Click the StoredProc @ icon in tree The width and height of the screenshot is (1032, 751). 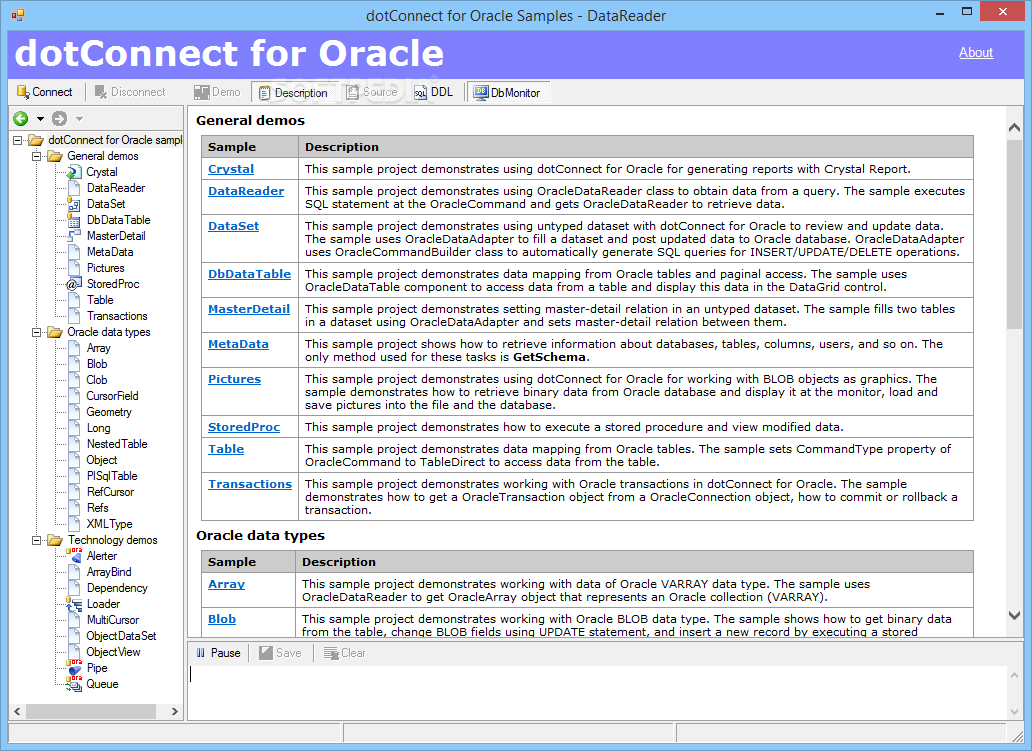click(74, 284)
